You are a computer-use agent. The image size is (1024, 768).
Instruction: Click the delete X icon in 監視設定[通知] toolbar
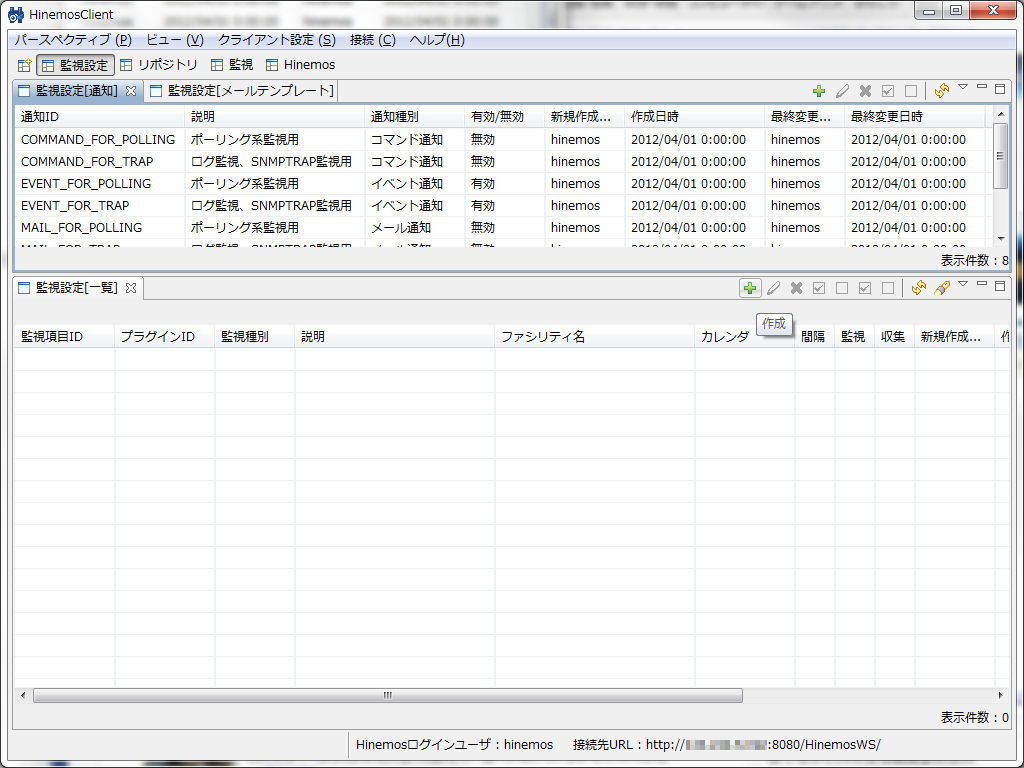865,91
